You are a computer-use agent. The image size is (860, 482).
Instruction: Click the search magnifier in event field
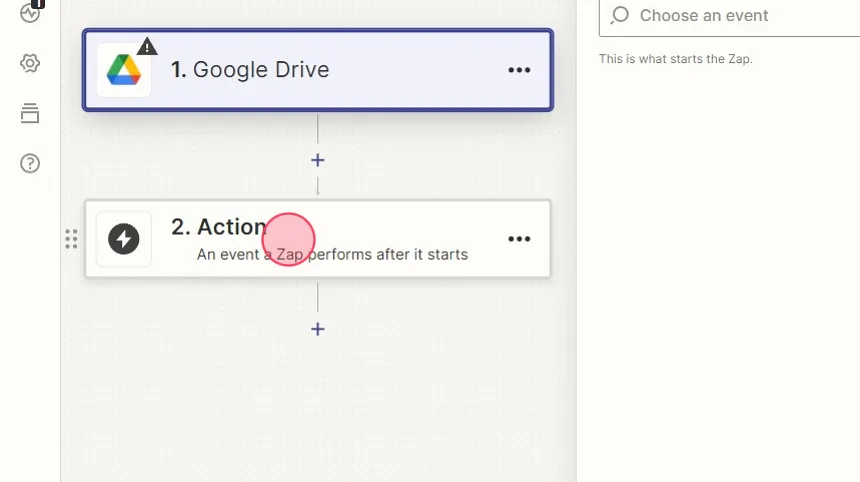click(619, 15)
